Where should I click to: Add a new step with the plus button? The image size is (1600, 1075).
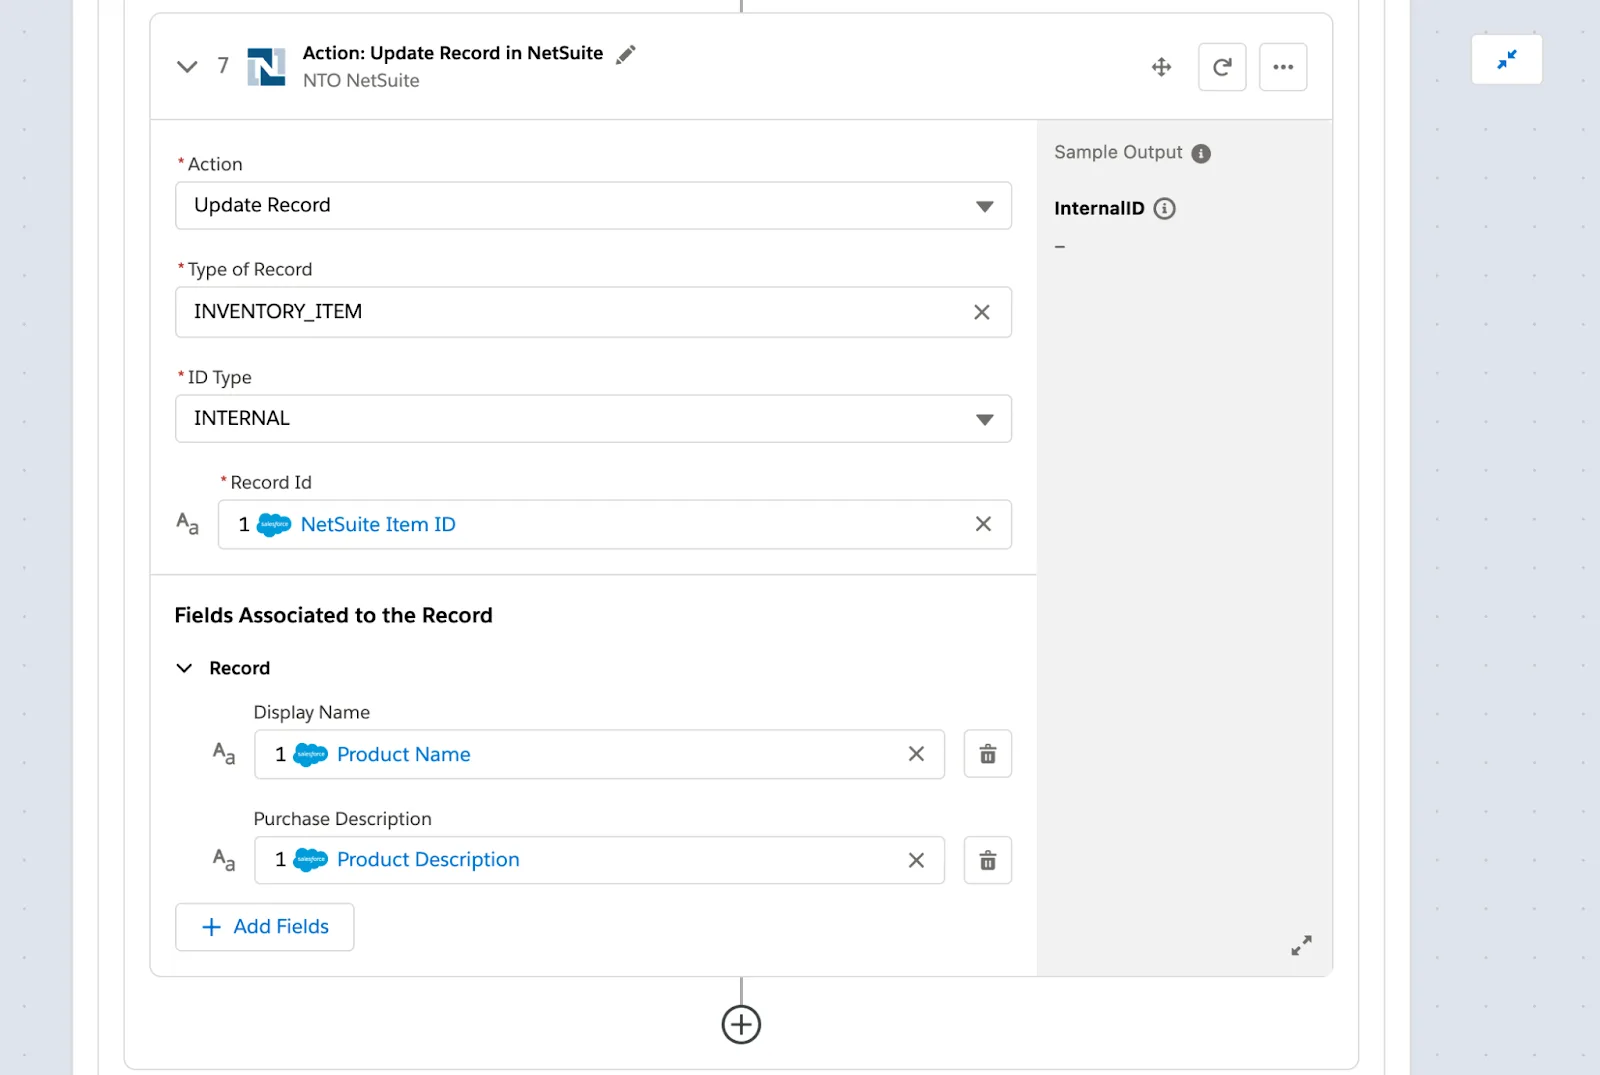[740, 1024]
